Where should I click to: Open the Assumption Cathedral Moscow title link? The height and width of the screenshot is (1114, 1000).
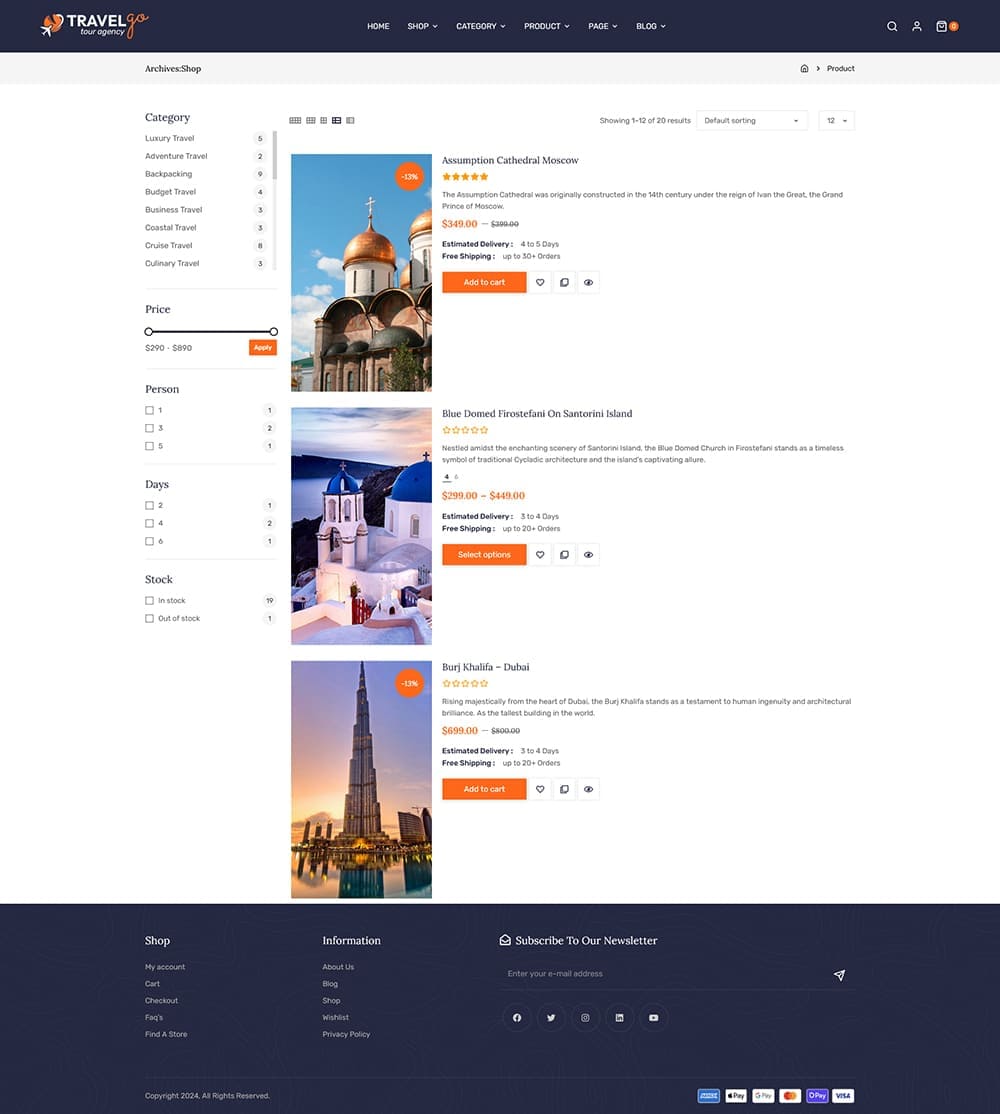tap(510, 161)
